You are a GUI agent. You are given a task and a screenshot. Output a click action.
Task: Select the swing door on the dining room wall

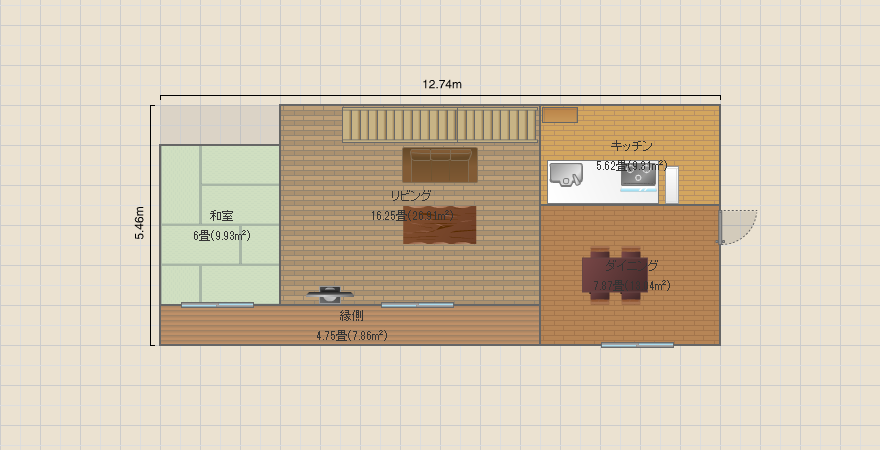coord(738,227)
